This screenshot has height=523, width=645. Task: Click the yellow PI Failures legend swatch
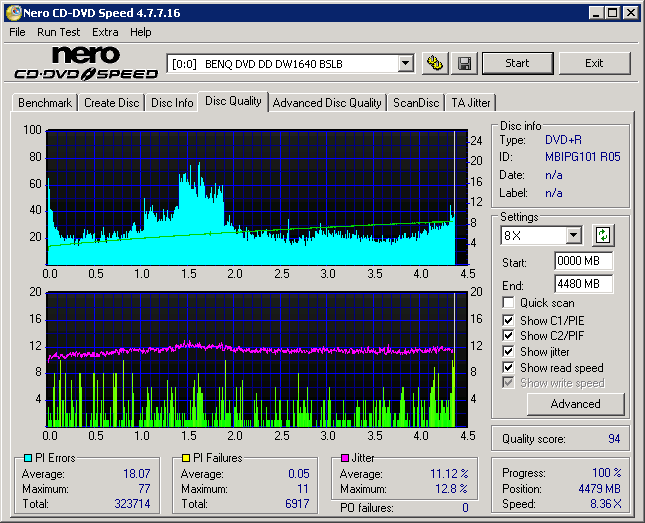point(186,458)
